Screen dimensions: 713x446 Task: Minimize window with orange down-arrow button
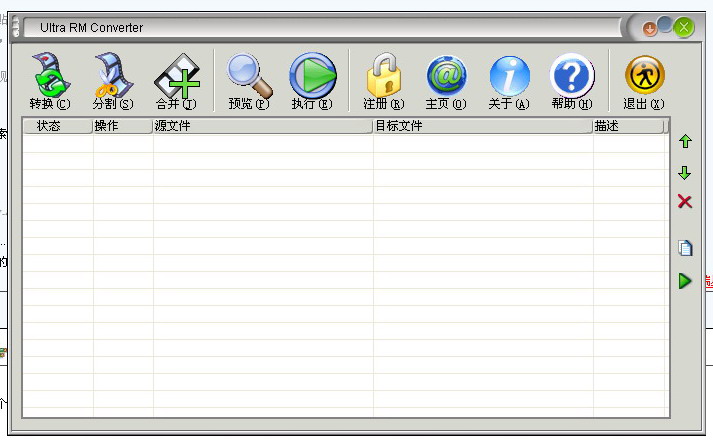[650, 30]
